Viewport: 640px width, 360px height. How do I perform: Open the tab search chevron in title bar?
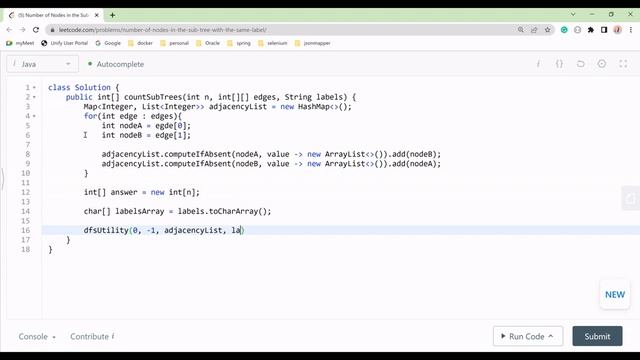573,14
